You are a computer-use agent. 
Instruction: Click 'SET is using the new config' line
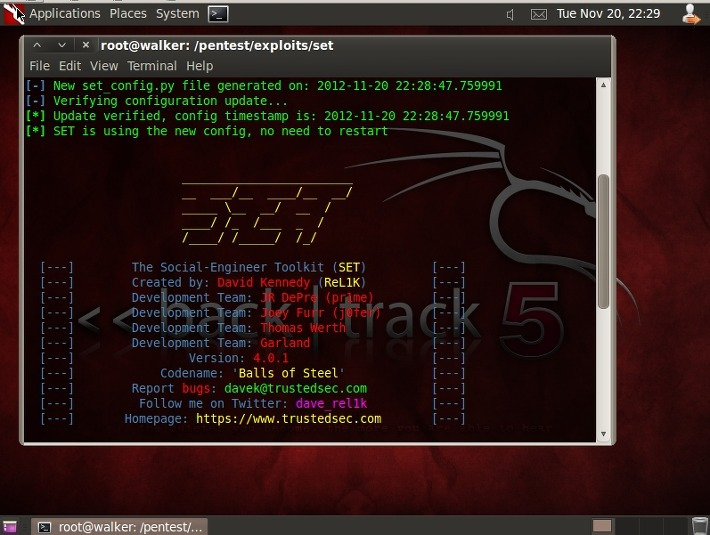pos(206,131)
